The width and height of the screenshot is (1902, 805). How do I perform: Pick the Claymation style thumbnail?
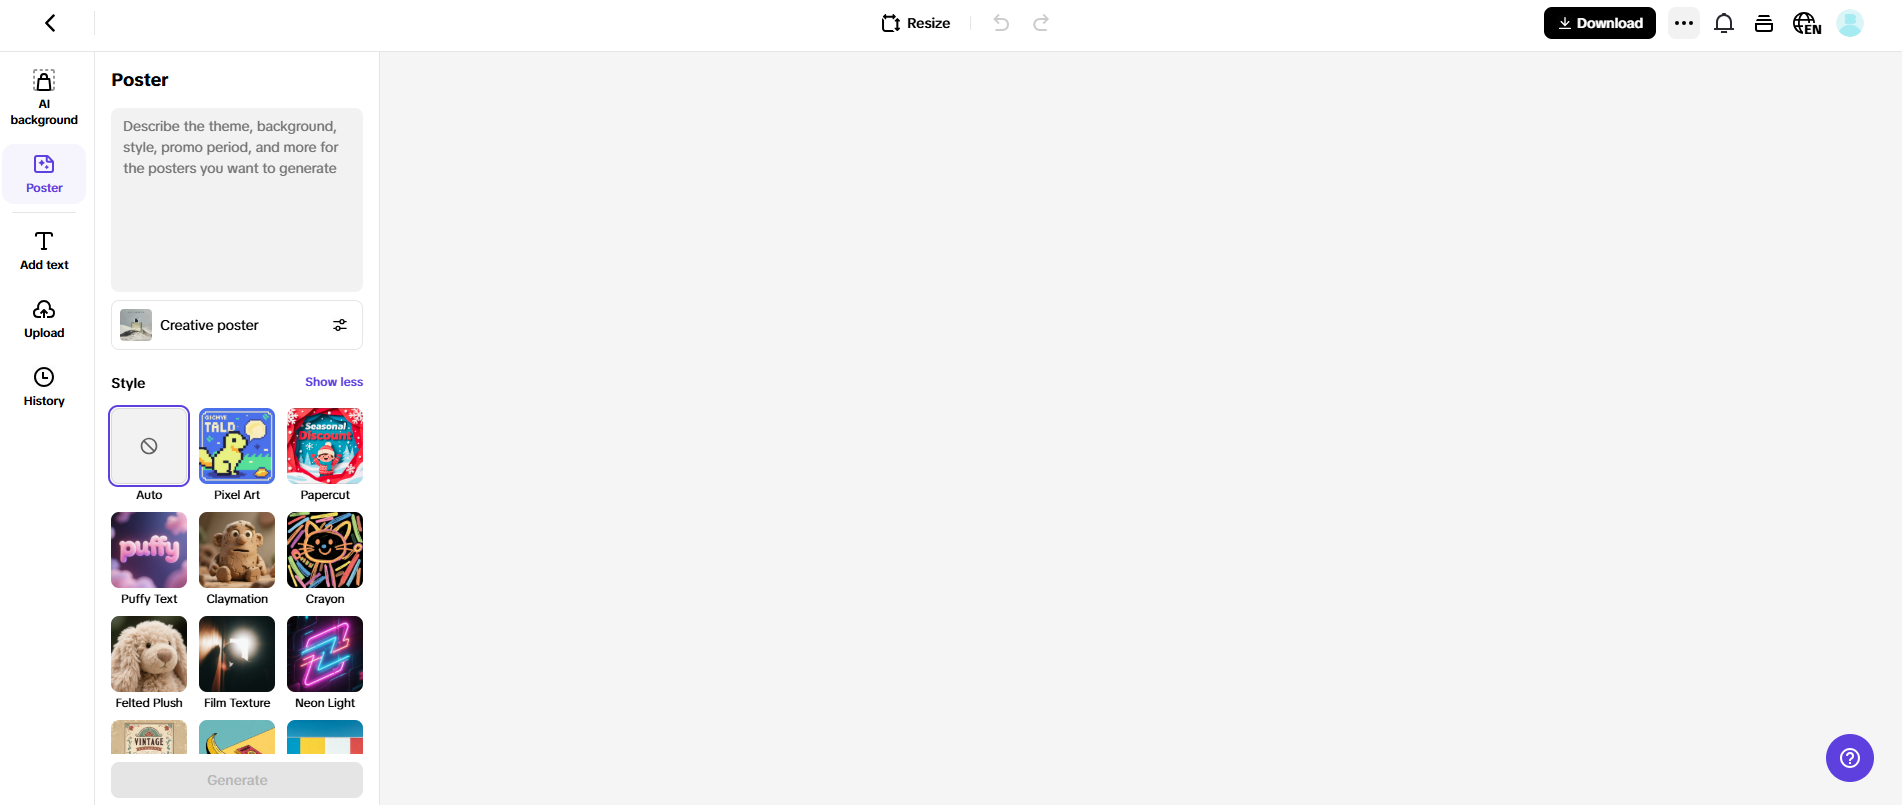(x=237, y=550)
